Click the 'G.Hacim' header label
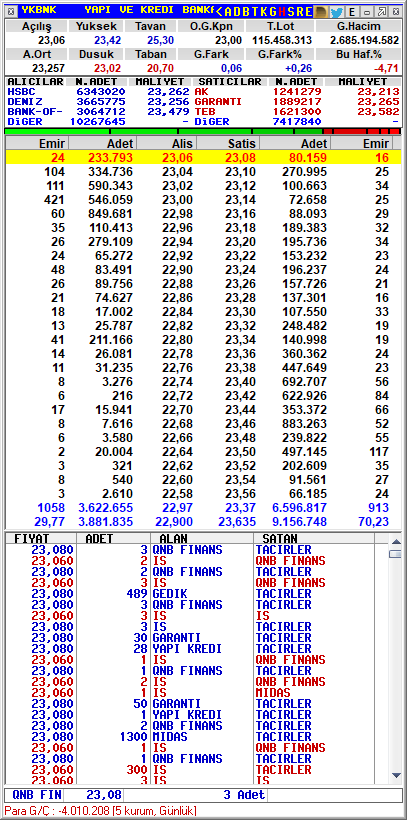The image size is (407, 820). 359,26
